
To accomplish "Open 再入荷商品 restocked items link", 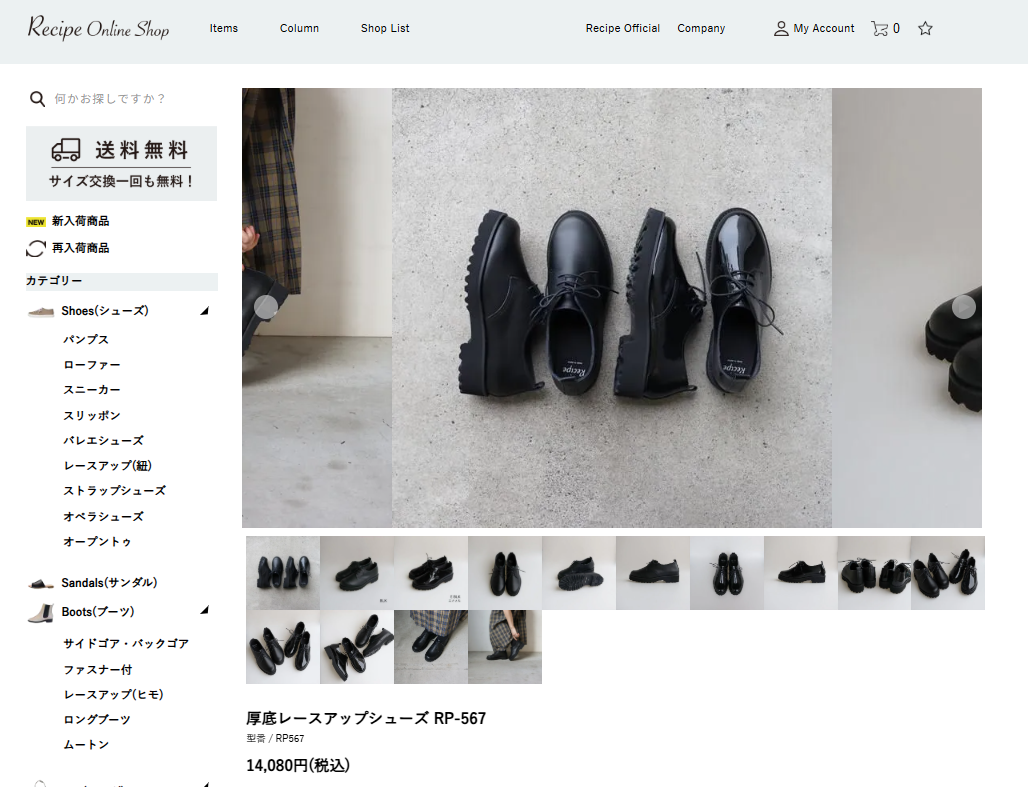I will pyautogui.click(x=81, y=248).
